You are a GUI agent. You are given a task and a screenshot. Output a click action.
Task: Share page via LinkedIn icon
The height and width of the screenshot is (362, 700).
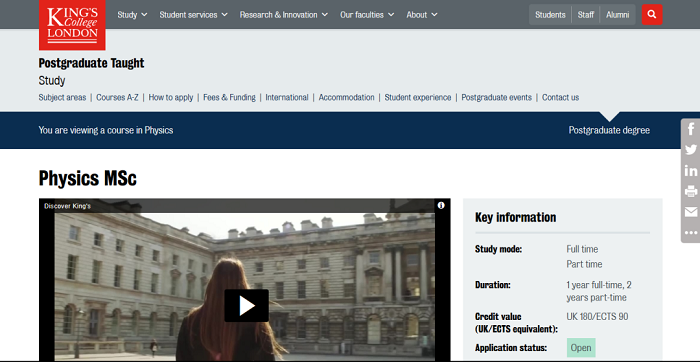click(x=691, y=171)
